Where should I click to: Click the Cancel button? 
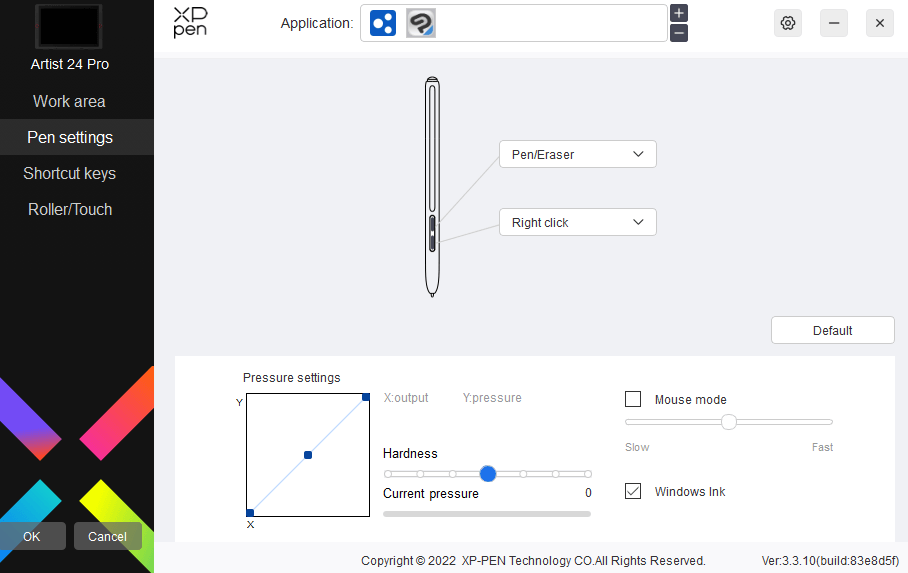click(107, 536)
